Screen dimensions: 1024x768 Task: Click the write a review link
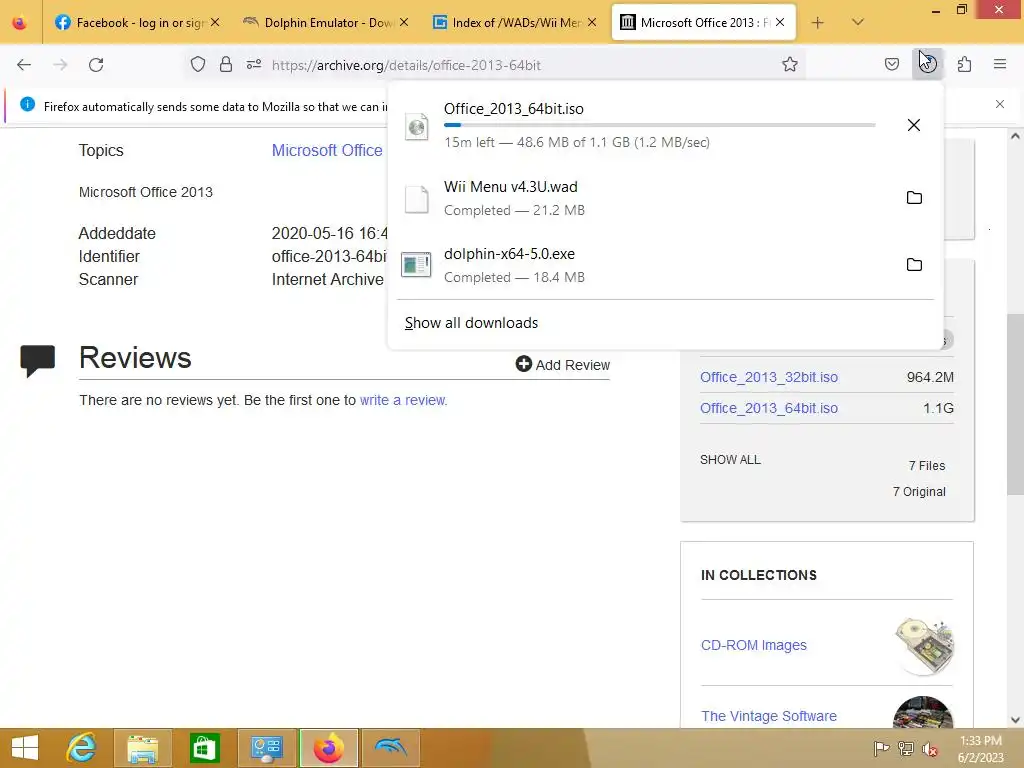point(403,400)
